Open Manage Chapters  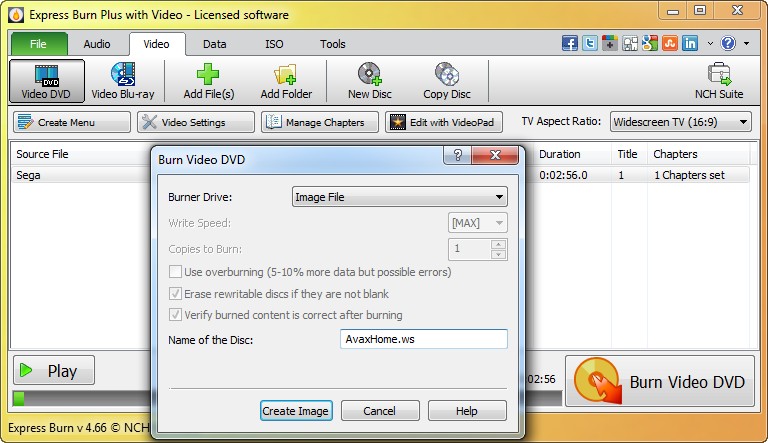coord(320,122)
